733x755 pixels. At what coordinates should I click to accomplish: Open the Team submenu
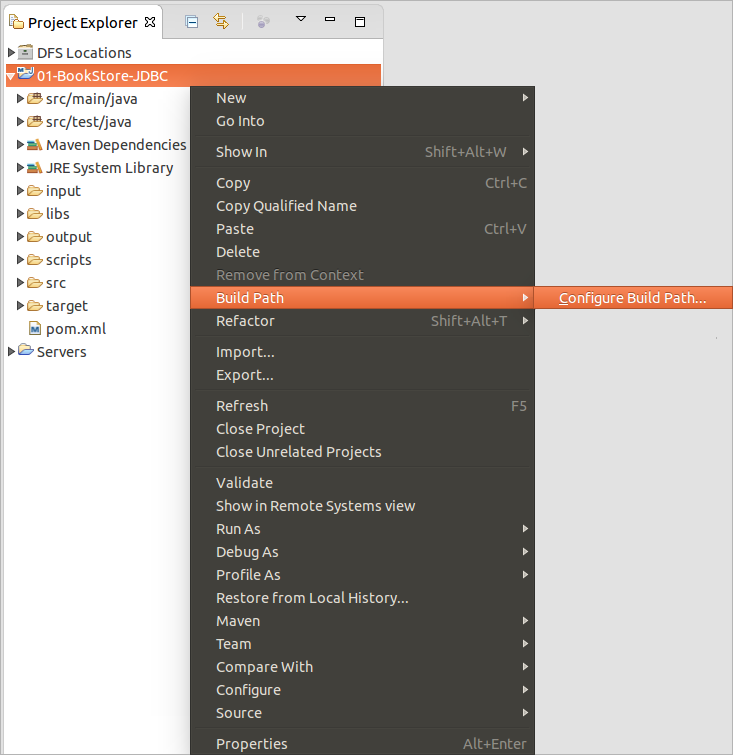tap(363, 644)
